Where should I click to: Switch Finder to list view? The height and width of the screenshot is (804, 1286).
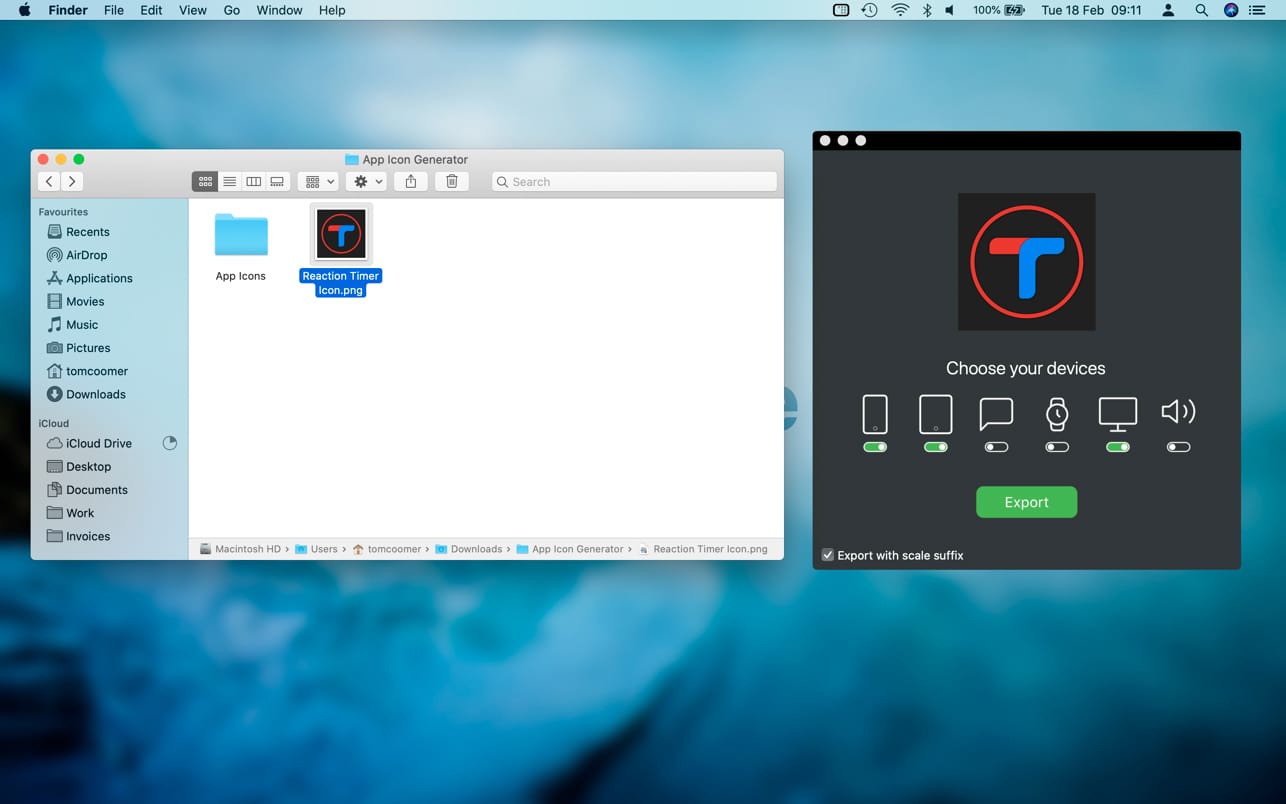tap(229, 181)
